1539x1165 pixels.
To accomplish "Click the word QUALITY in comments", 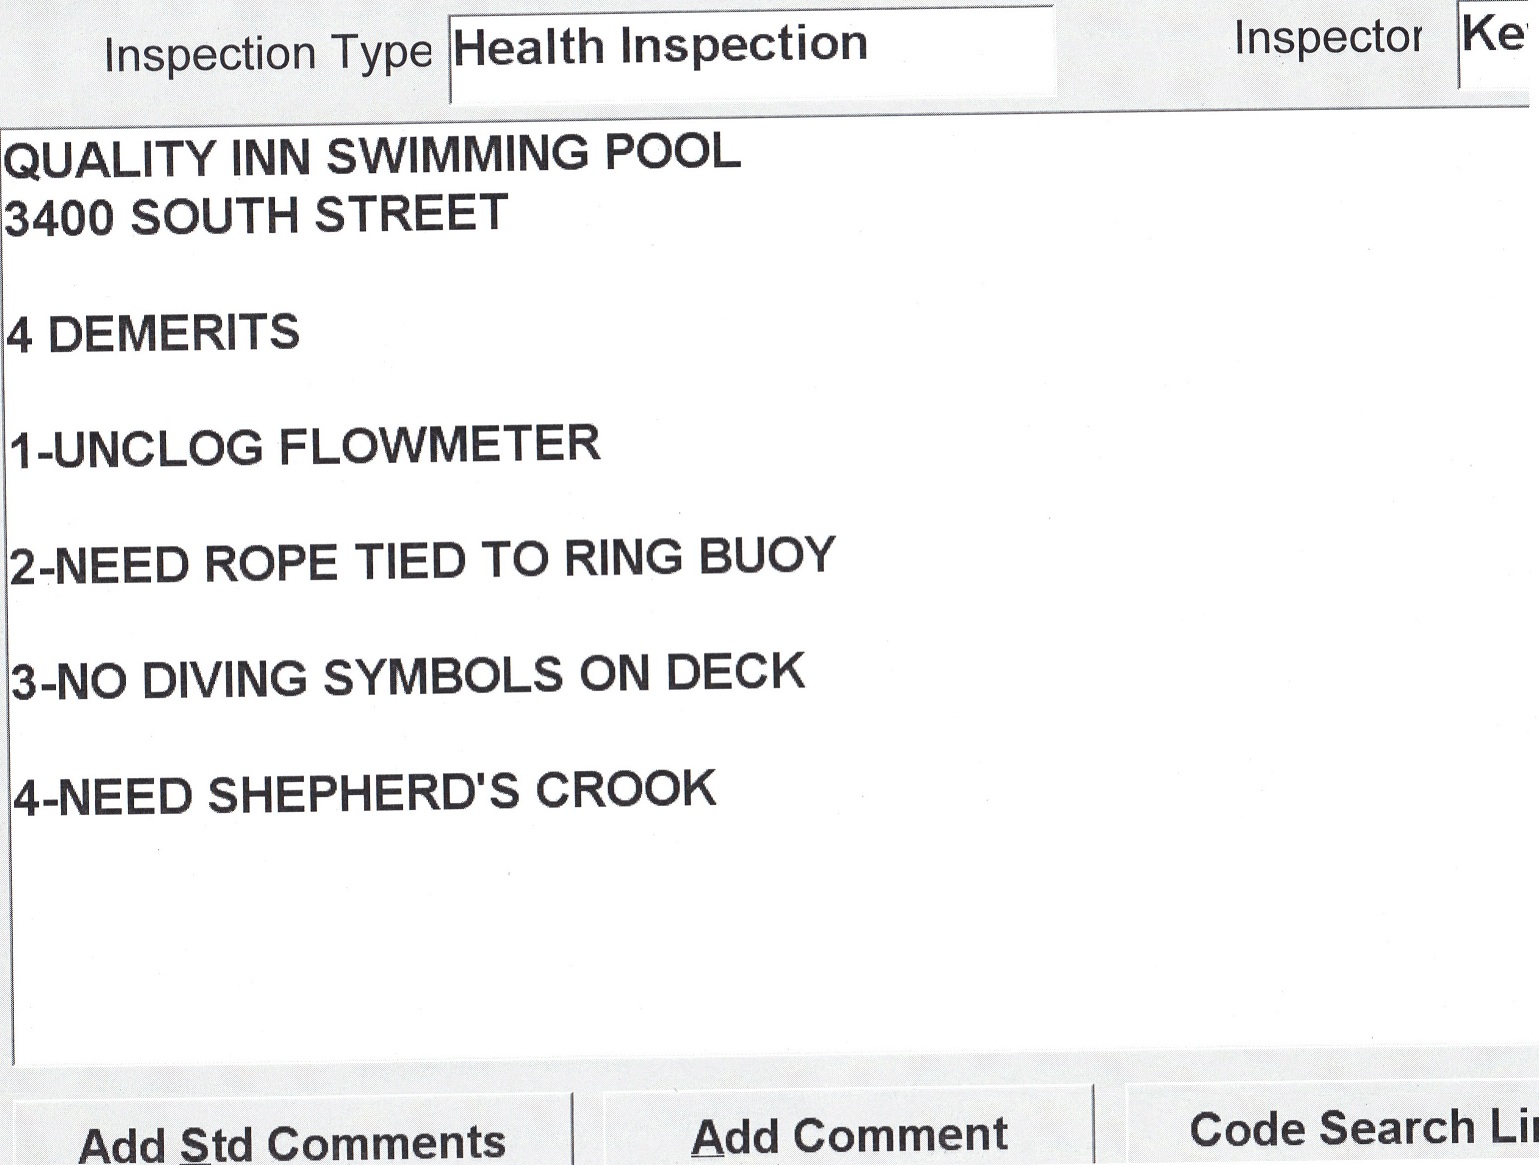I will (110, 160).
